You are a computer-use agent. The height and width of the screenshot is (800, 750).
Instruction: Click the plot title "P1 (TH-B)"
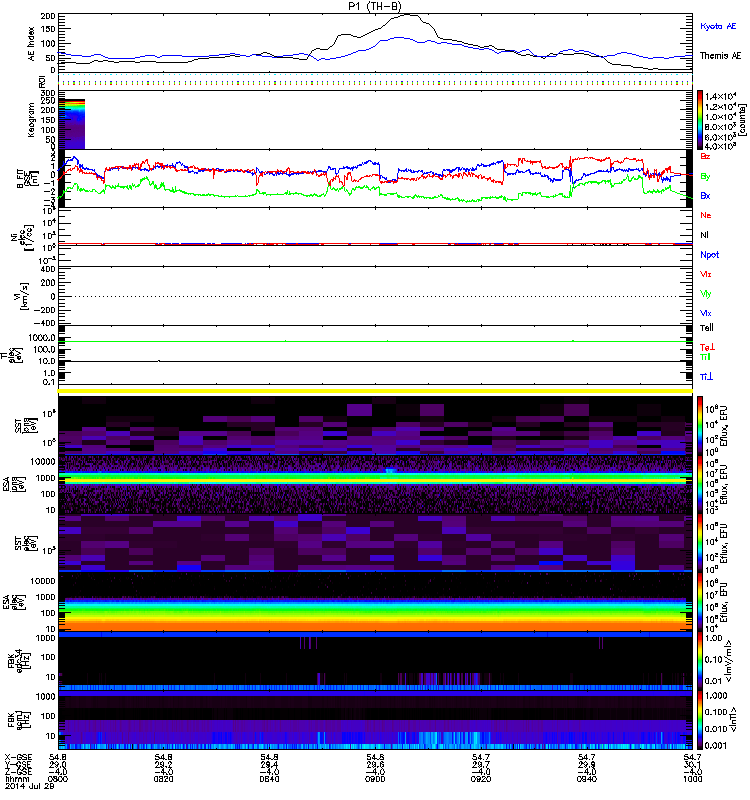click(375, 6)
